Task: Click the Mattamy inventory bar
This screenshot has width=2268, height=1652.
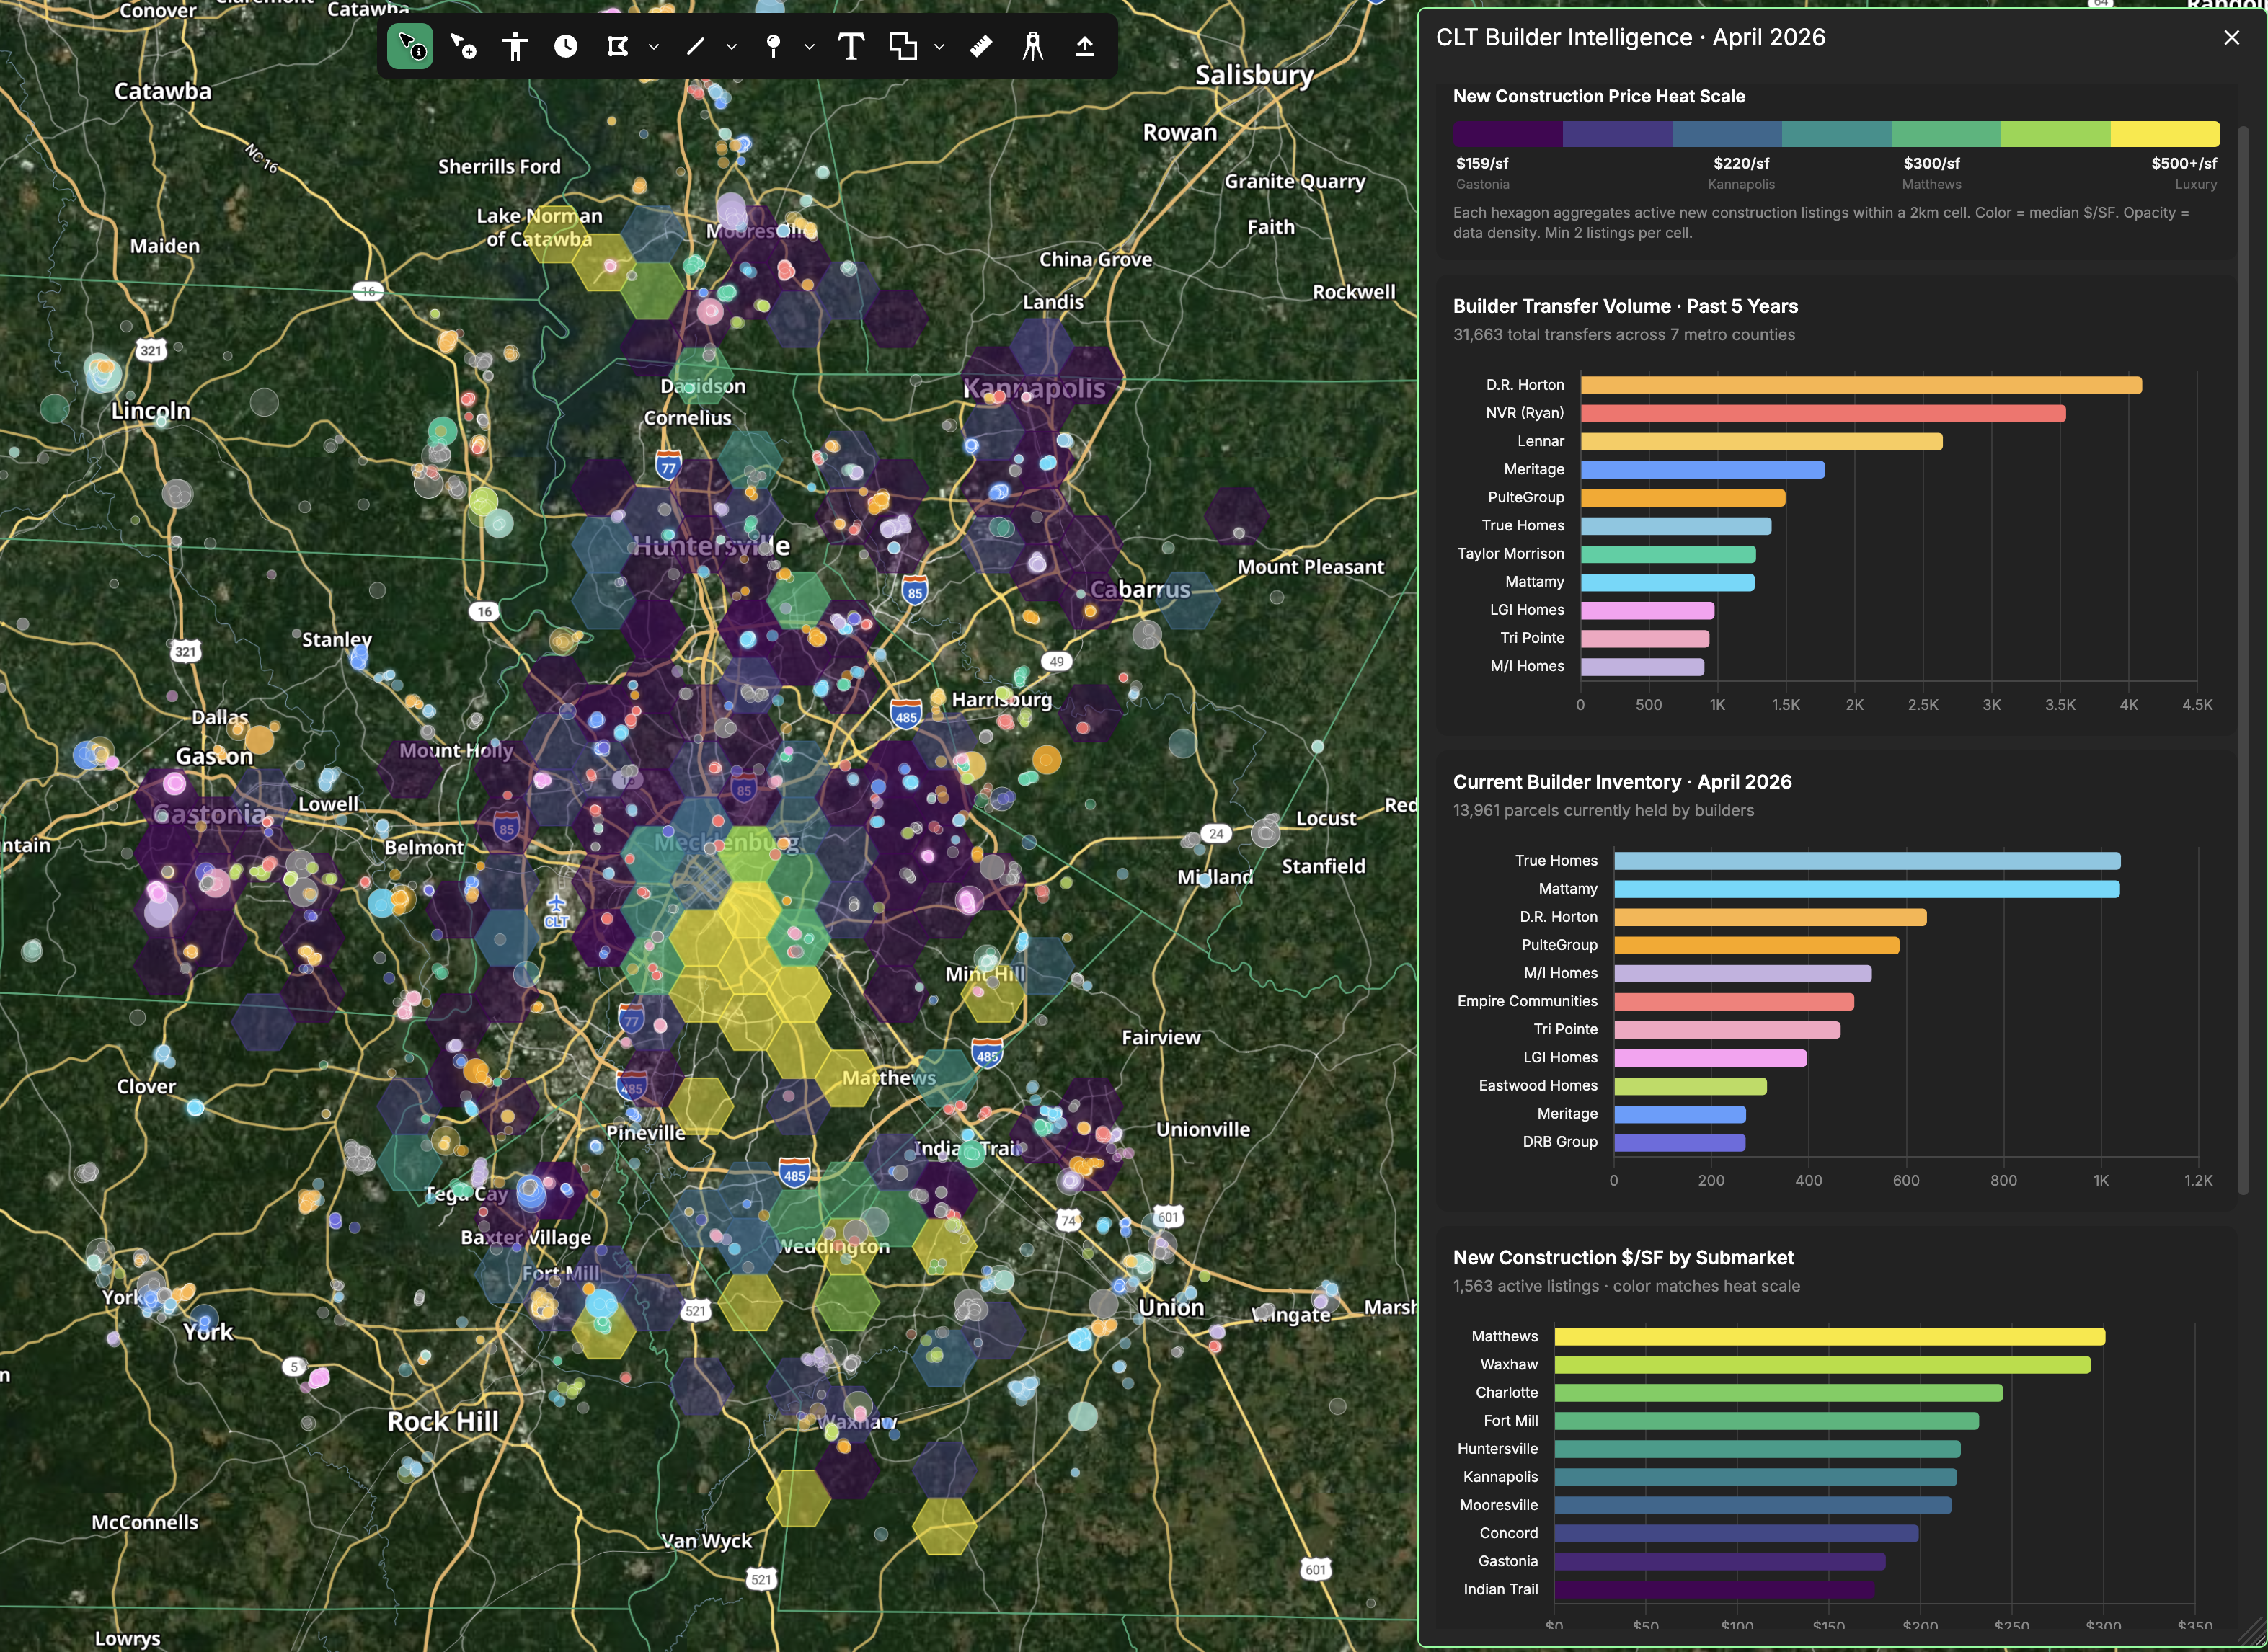Action: (1867, 889)
